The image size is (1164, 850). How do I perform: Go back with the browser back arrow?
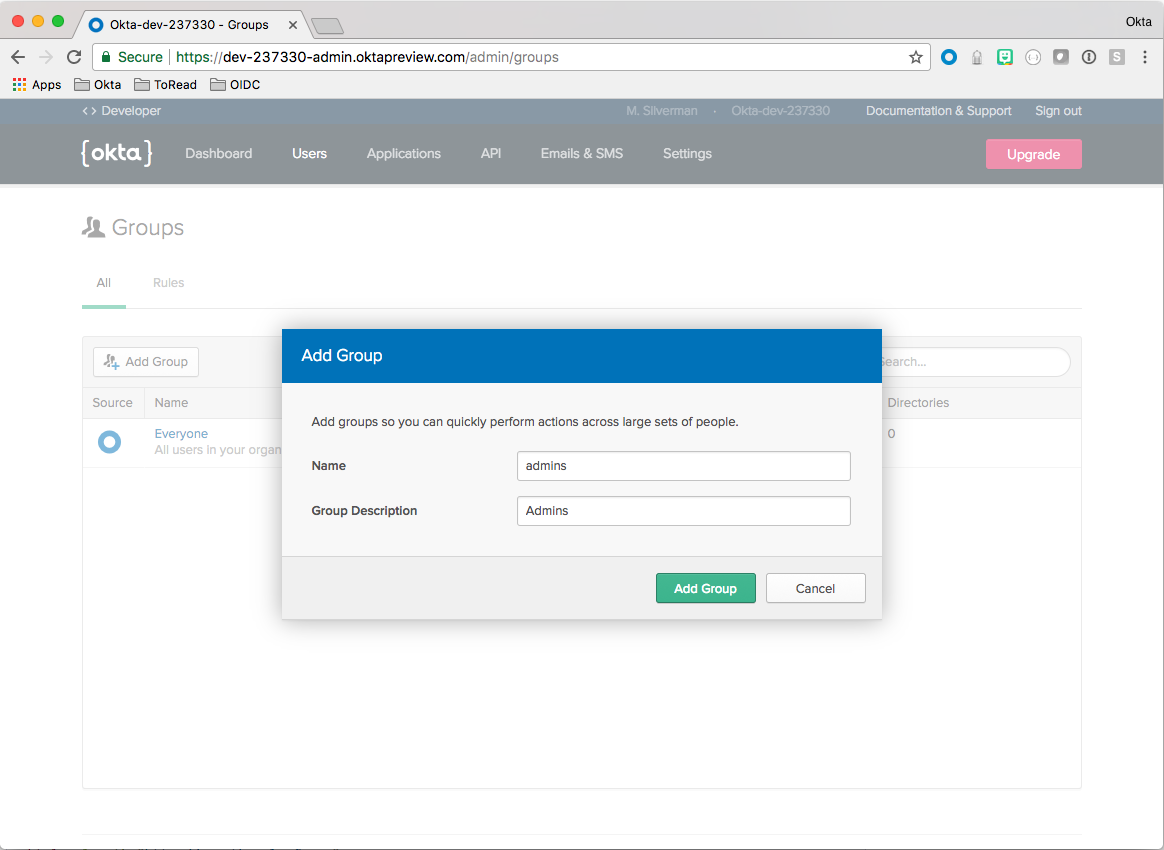coord(18,57)
